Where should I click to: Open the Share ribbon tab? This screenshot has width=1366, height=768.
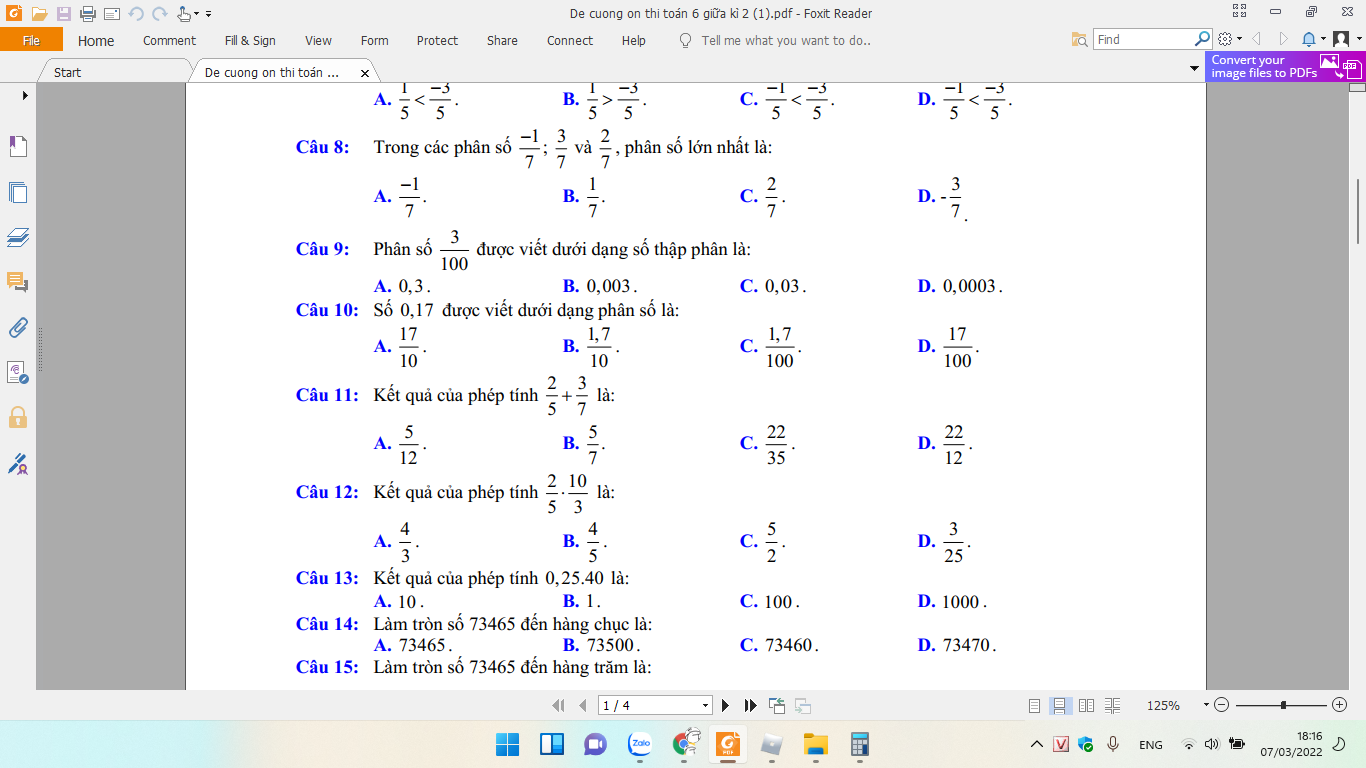coord(502,41)
